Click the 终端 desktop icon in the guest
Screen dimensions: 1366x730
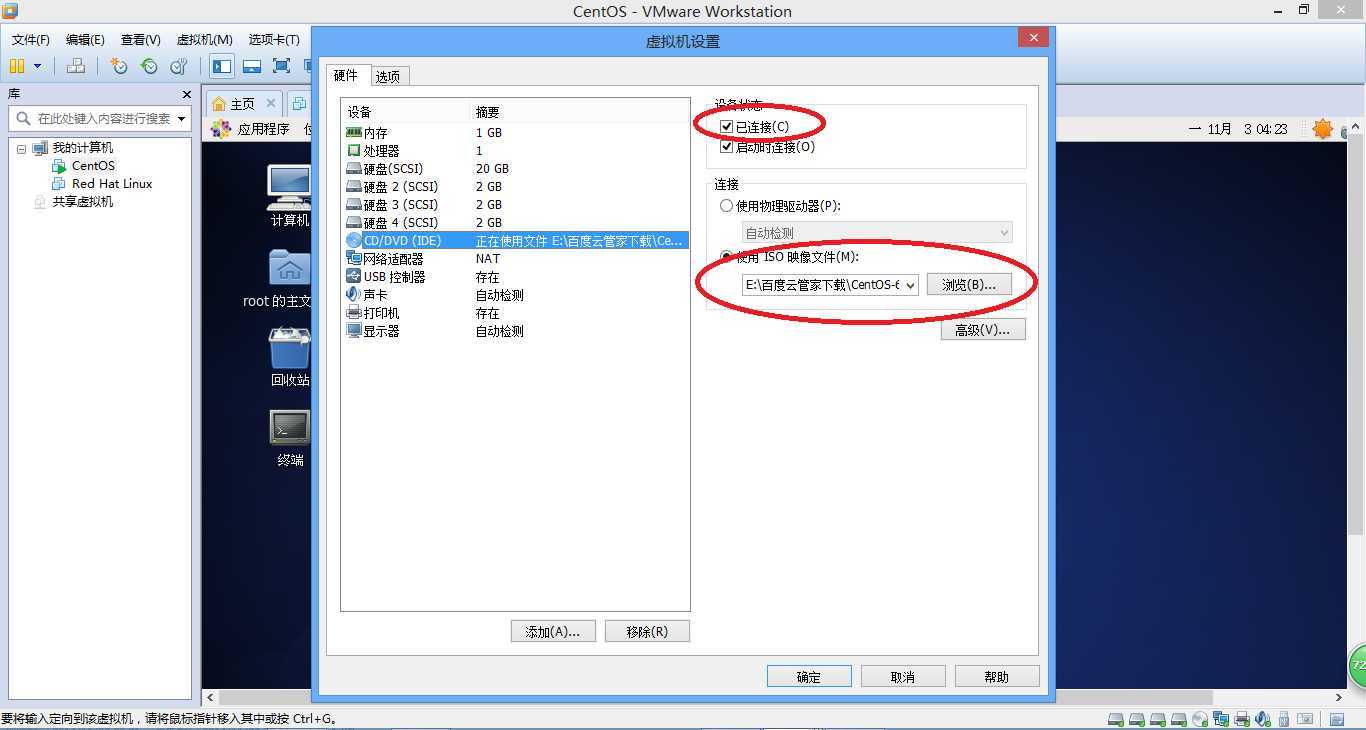[x=290, y=437]
